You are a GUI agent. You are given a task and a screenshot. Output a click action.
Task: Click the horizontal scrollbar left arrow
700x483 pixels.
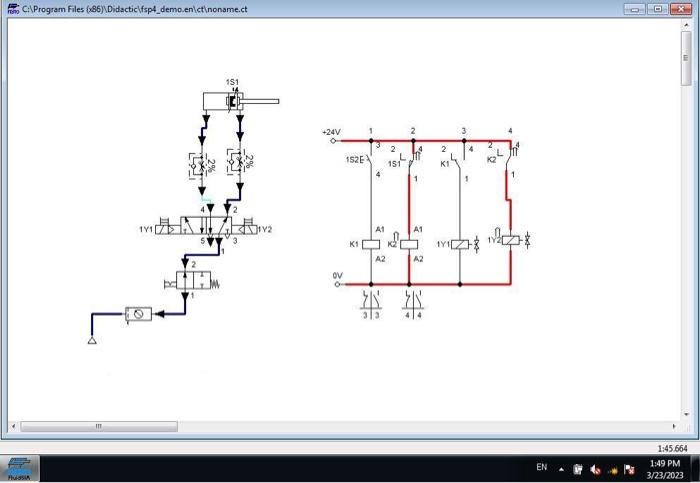click(x=13, y=426)
